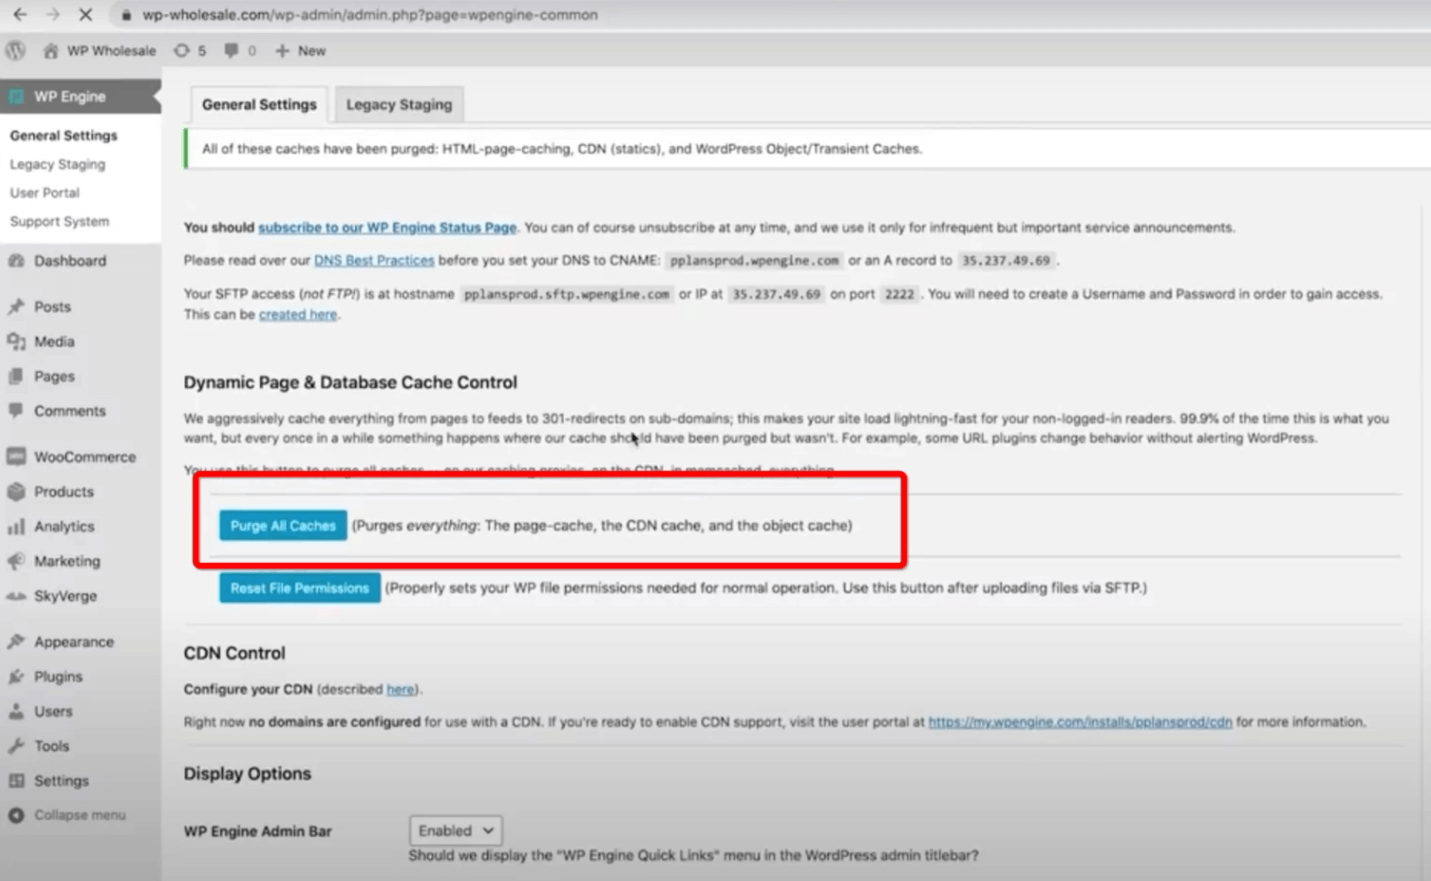The height and width of the screenshot is (881, 1431).
Task: Open the DNS Best Practices link
Action: (374, 260)
